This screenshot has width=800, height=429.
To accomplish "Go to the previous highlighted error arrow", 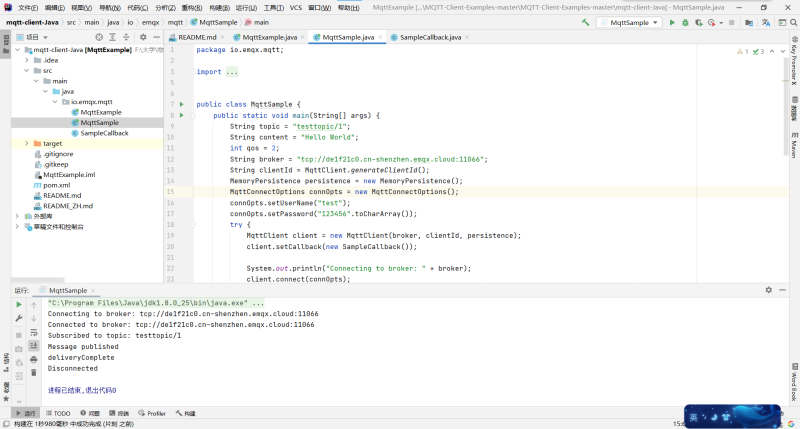I will (x=772, y=52).
